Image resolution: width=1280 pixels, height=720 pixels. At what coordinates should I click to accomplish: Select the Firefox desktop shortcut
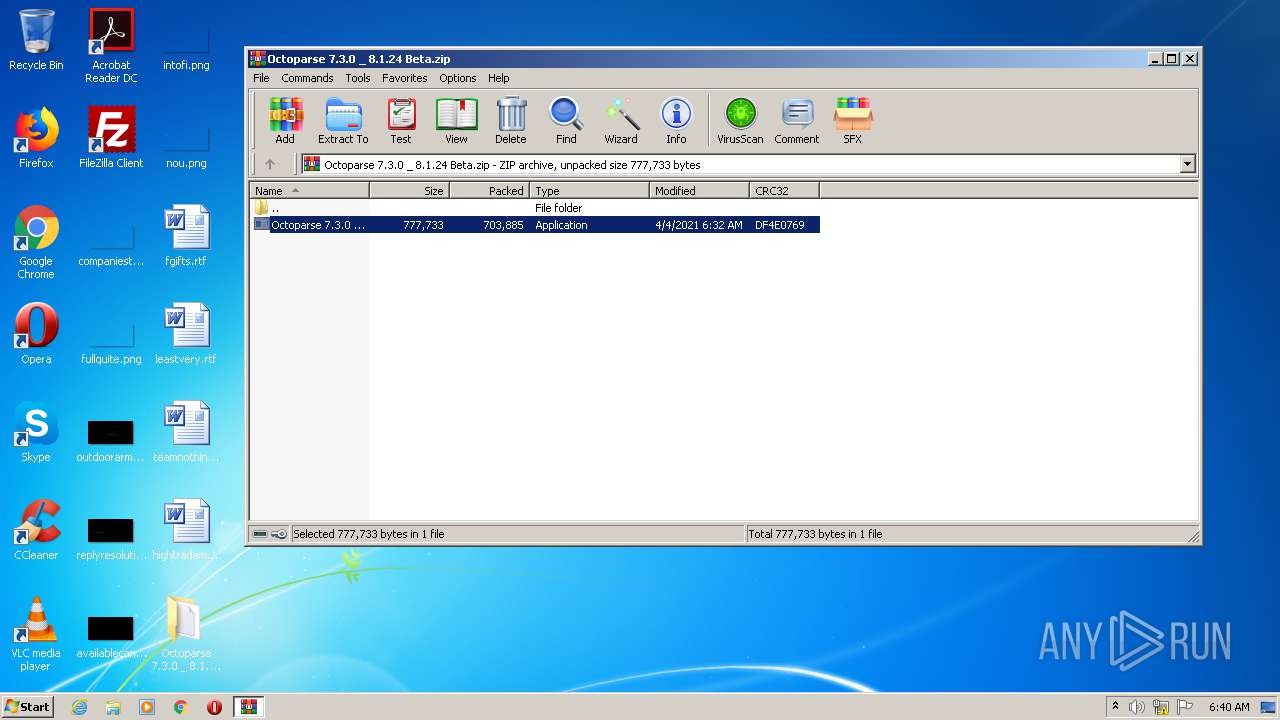(x=36, y=138)
